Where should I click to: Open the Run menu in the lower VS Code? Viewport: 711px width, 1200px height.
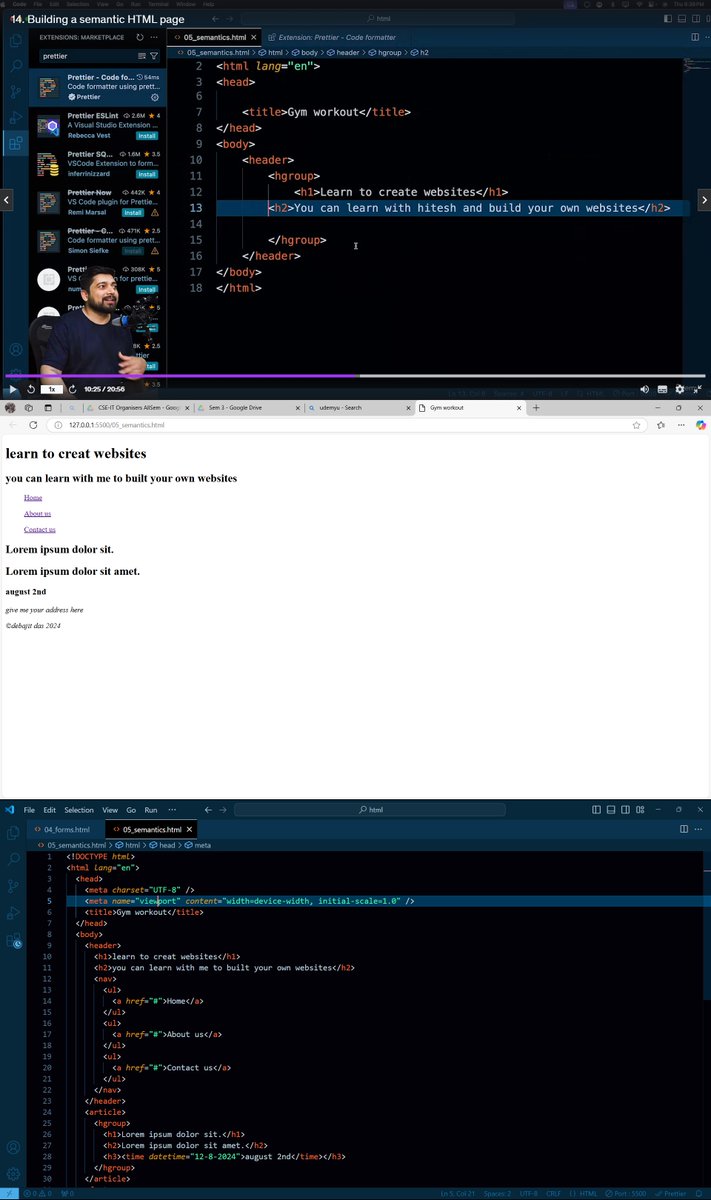click(x=151, y=810)
